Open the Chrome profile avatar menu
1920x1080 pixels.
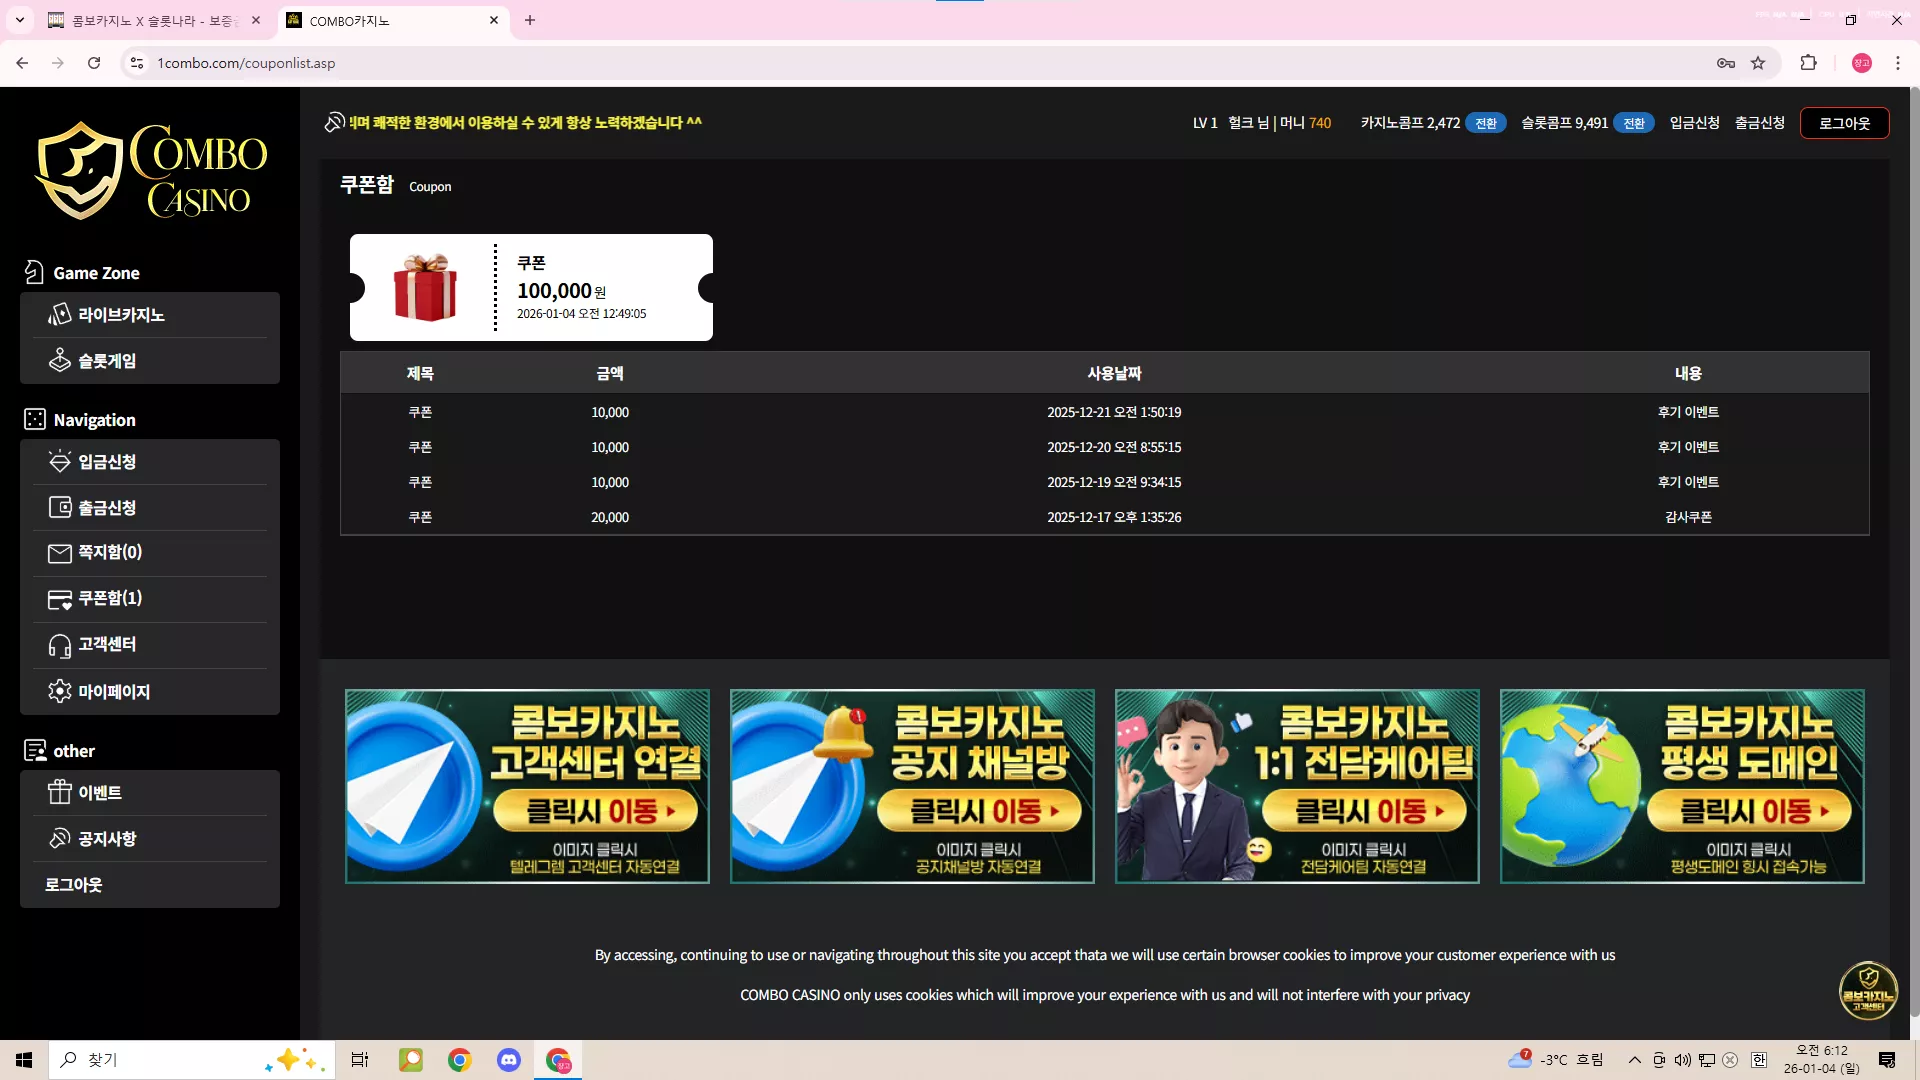[x=1861, y=63]
